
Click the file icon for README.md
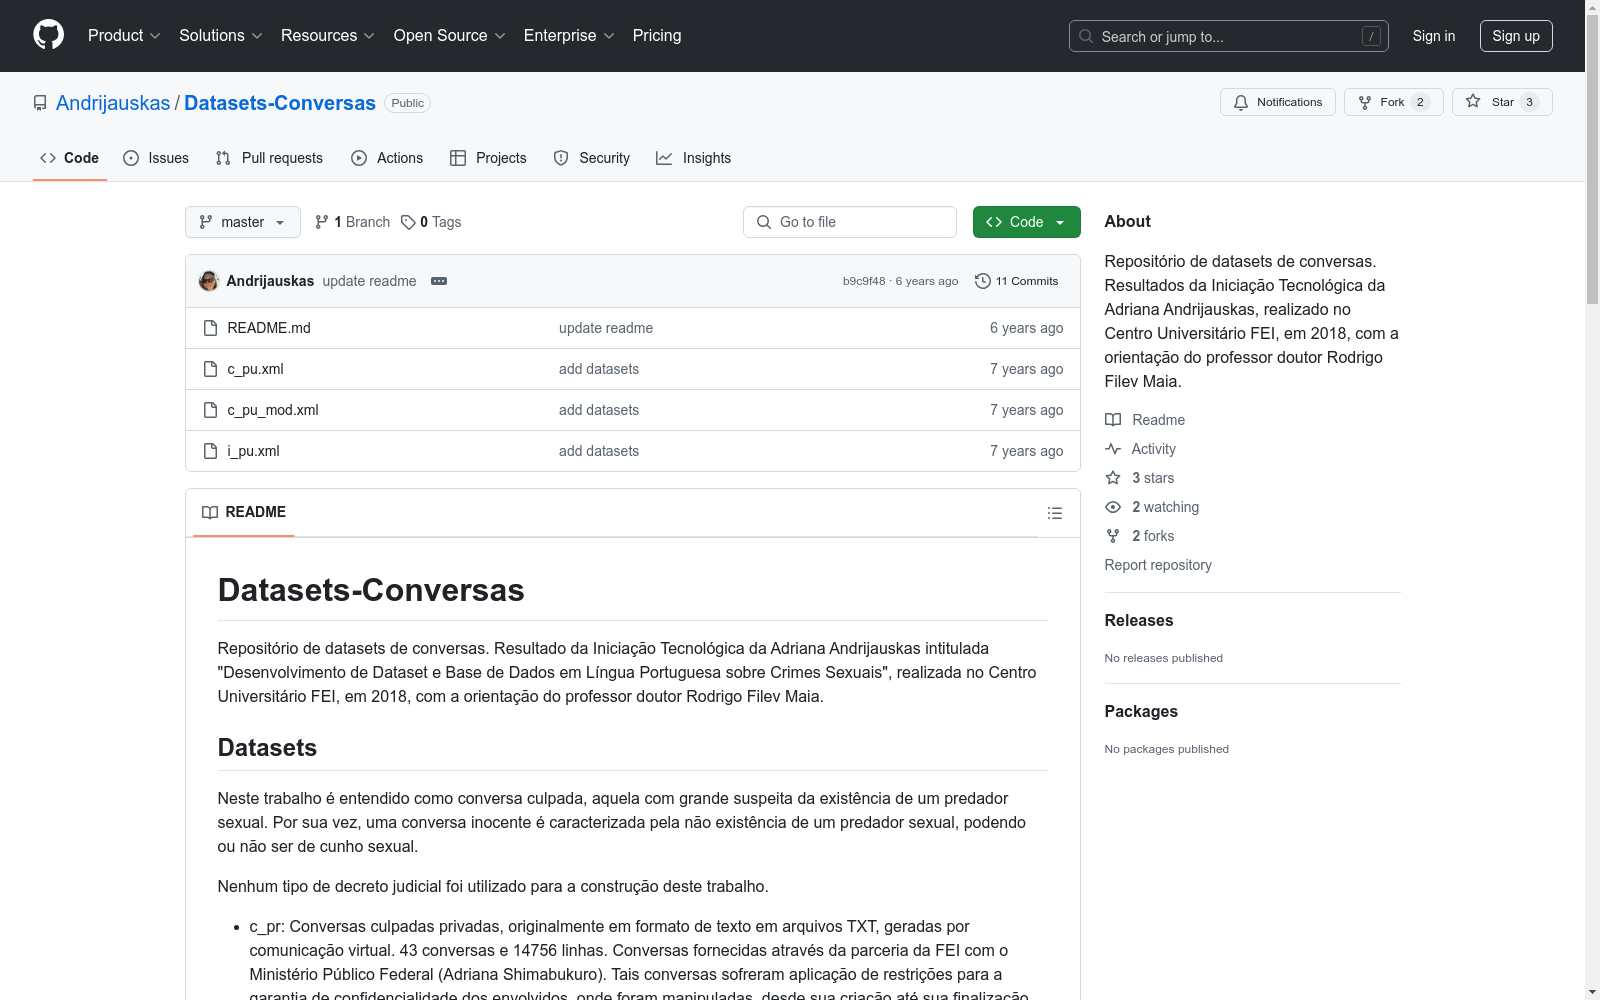click(x=210, y=328)
